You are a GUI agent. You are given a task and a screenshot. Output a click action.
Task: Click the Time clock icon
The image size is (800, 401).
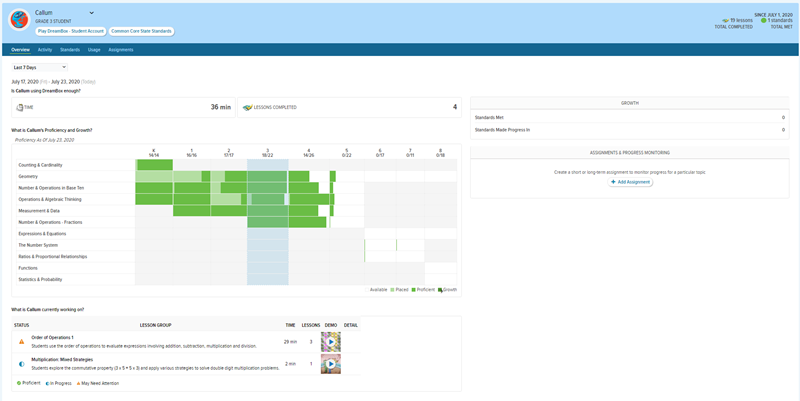pyautogui.click(x=19, y=108)
